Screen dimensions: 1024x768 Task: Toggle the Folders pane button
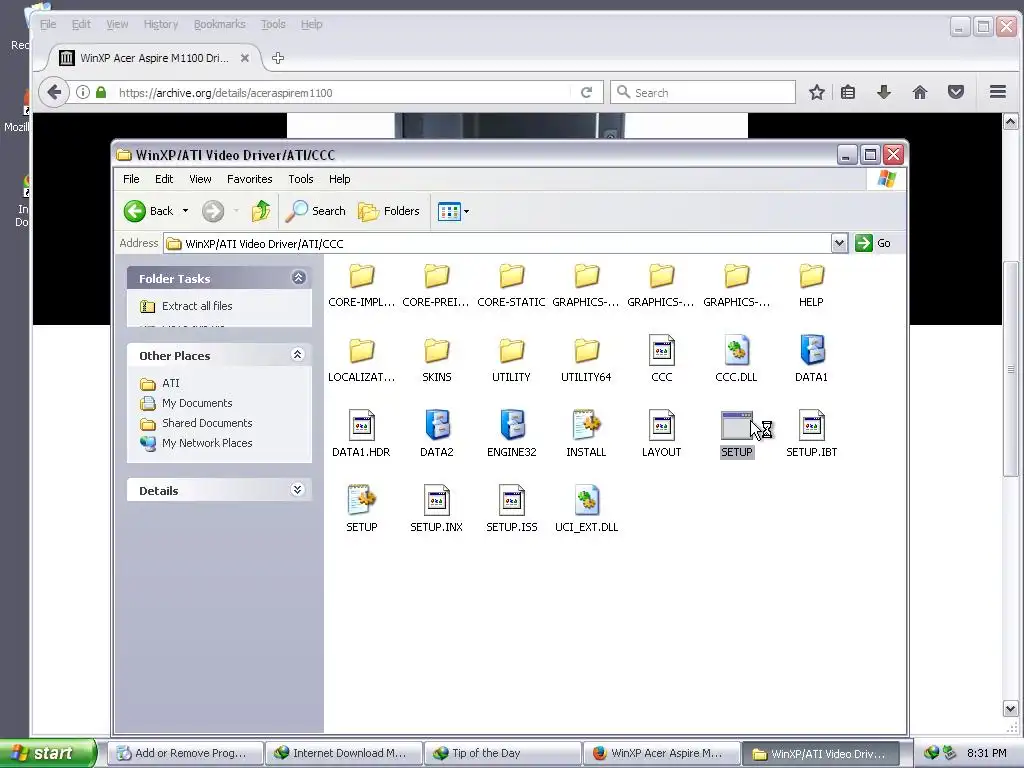click(x=389, y=211)
